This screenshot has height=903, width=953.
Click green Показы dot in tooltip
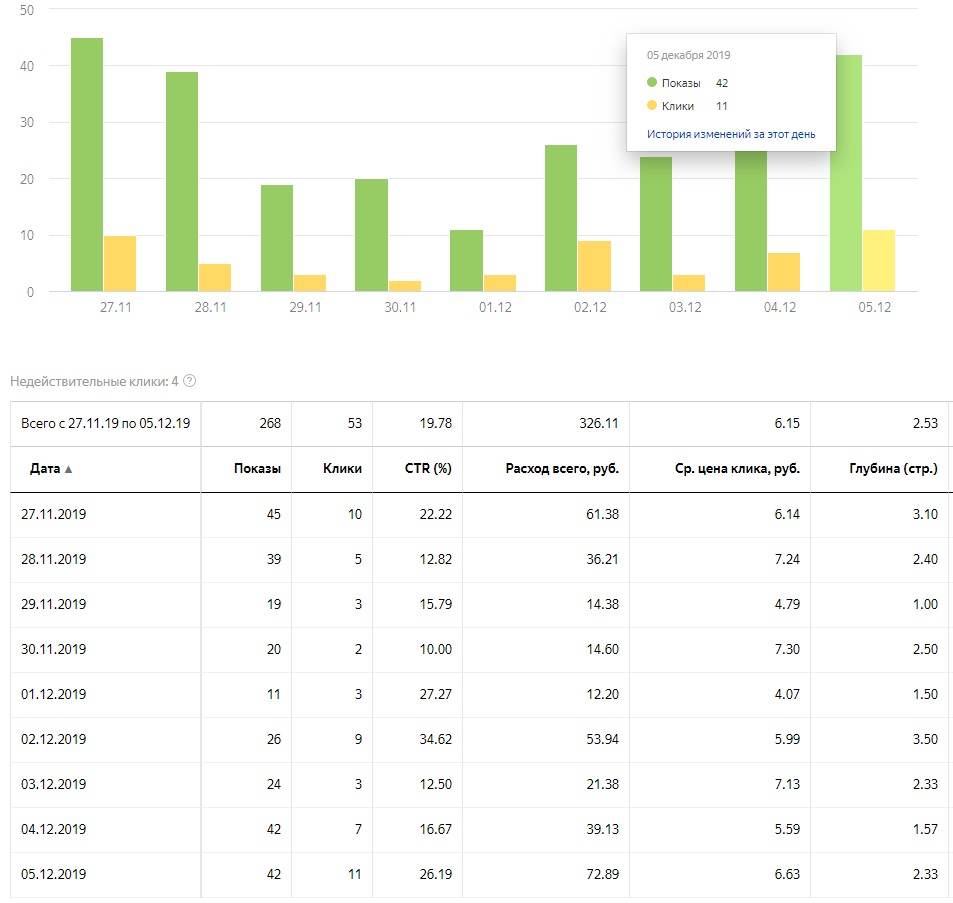click(x=652, y=83)
